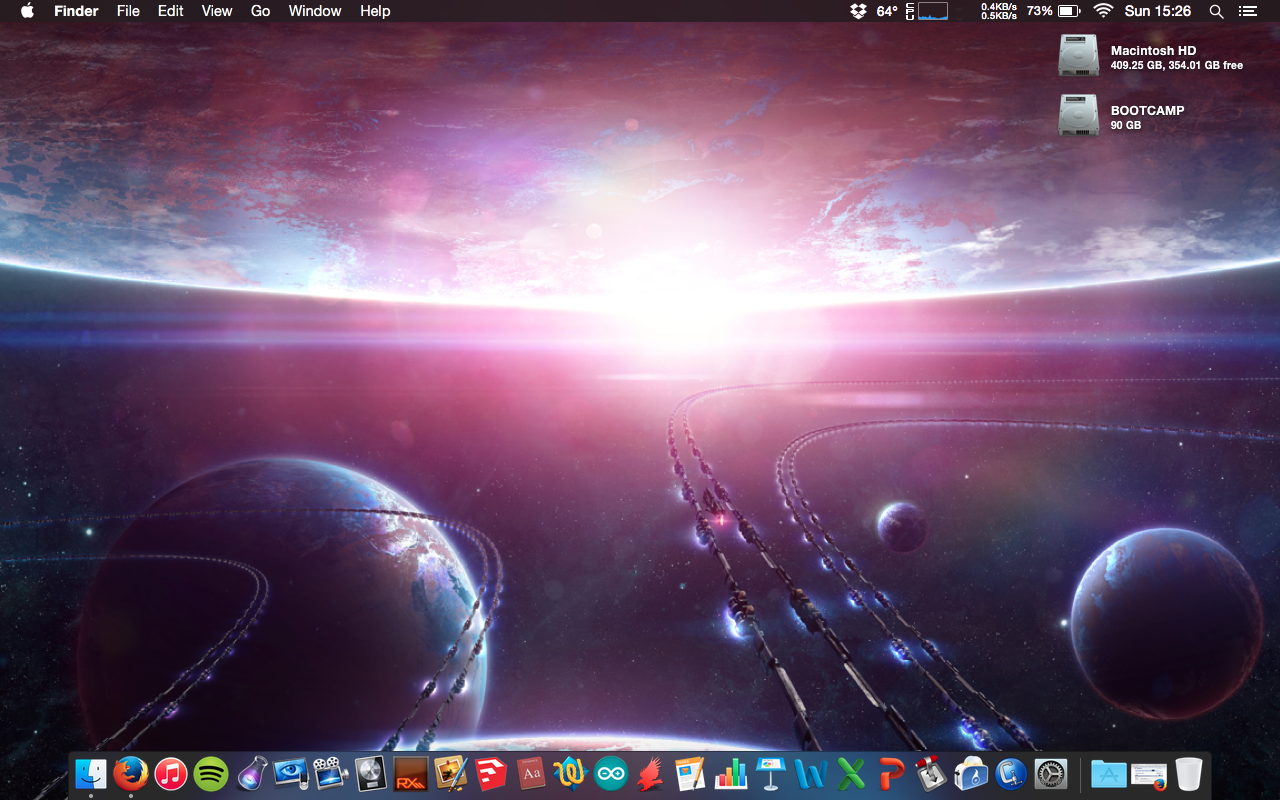The image size is (1280, 800).
Task: Launch Arduino IDE from the Dock
Action: click(611, 773)
